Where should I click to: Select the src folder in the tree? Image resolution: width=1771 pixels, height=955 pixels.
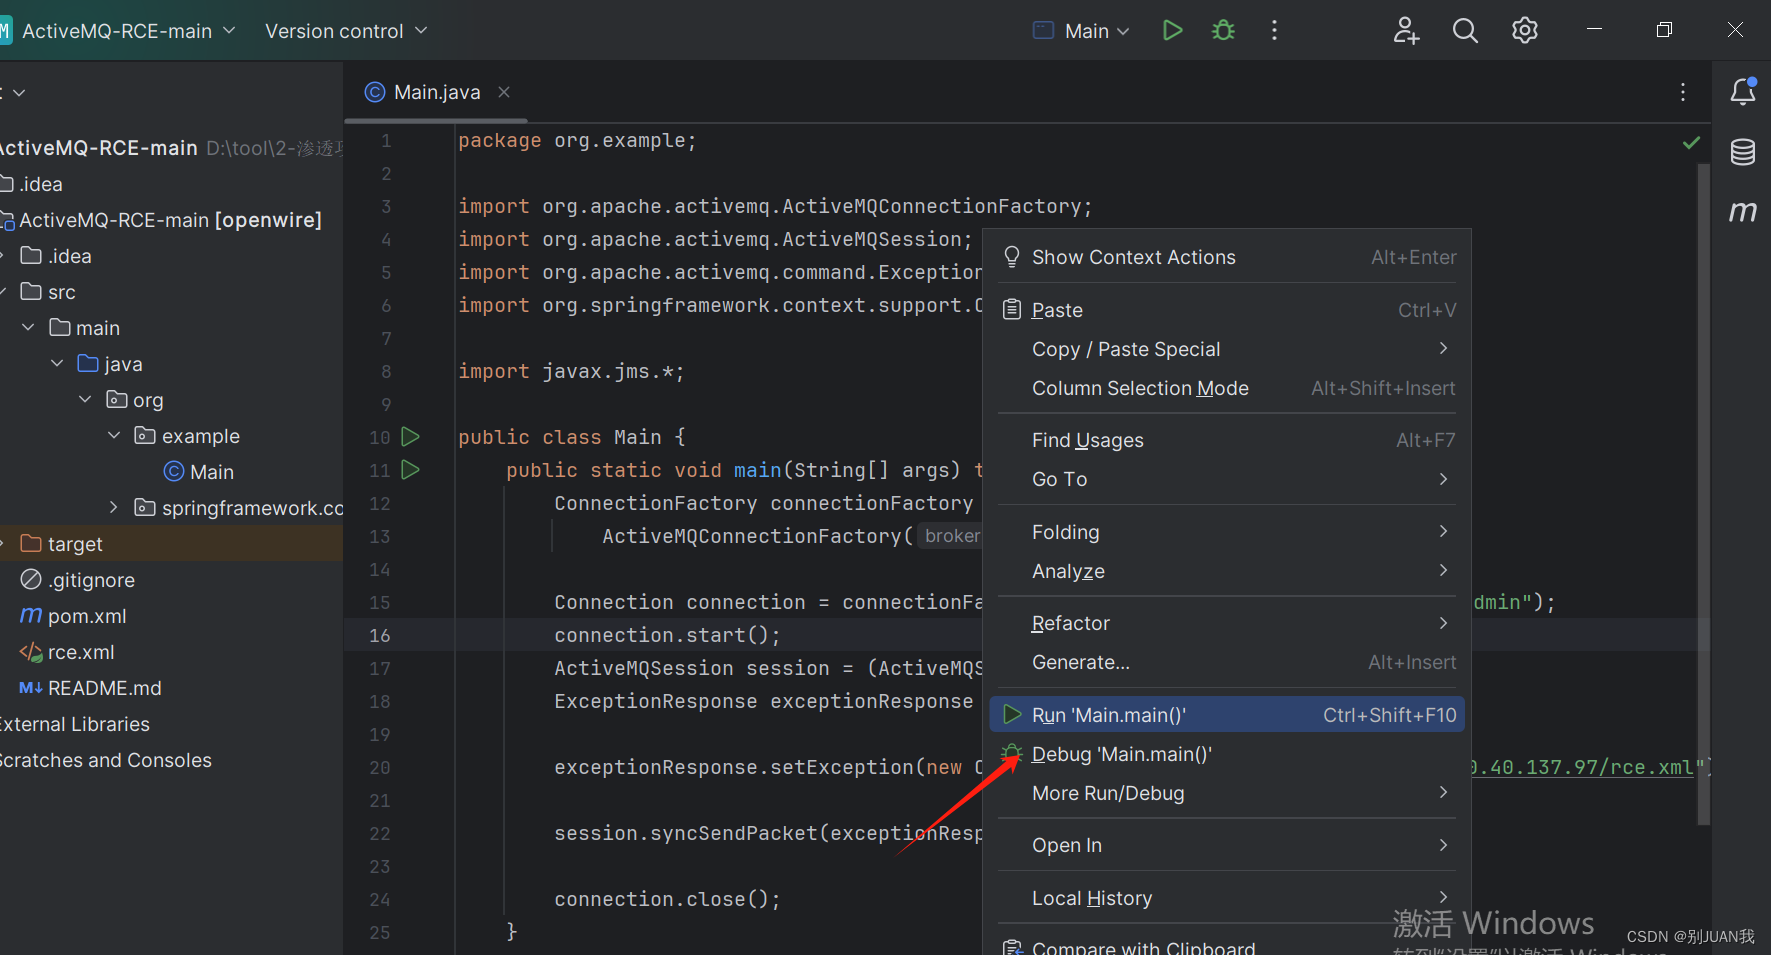tap(48, 292)
